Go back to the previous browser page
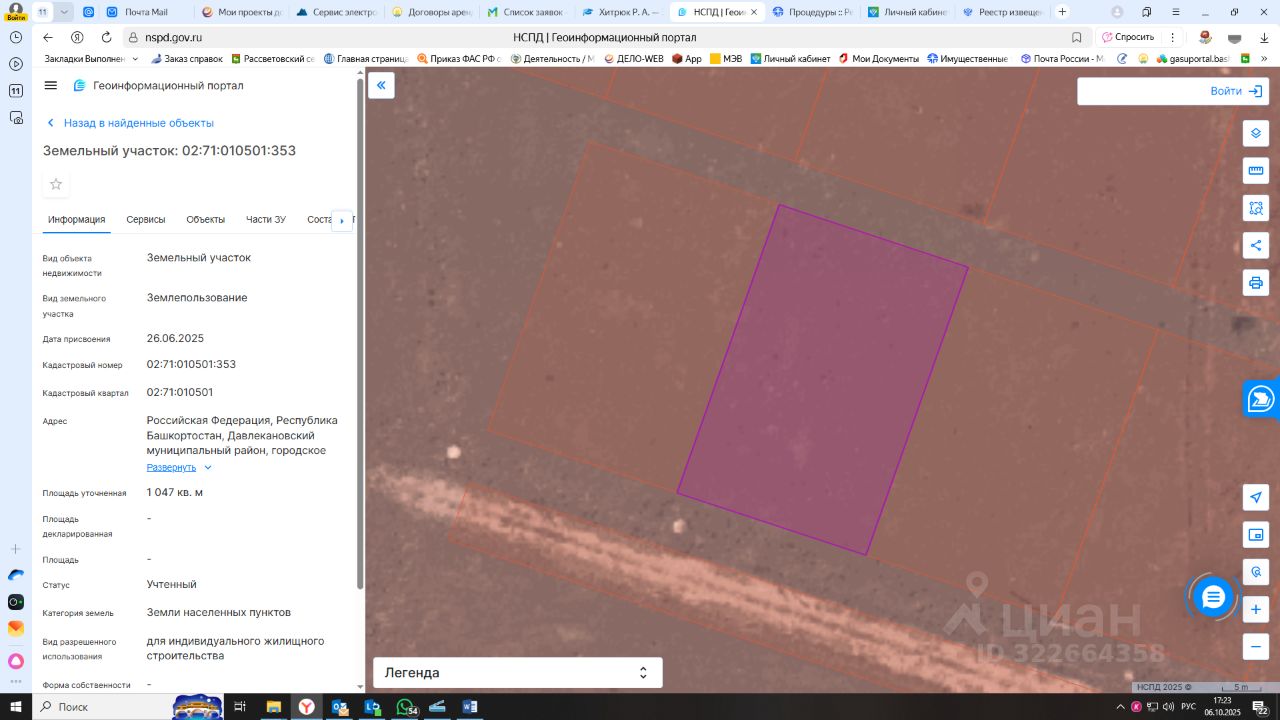Image resolution: width=1280 pixels, height=720 pixels. click(x=48, y=37)
